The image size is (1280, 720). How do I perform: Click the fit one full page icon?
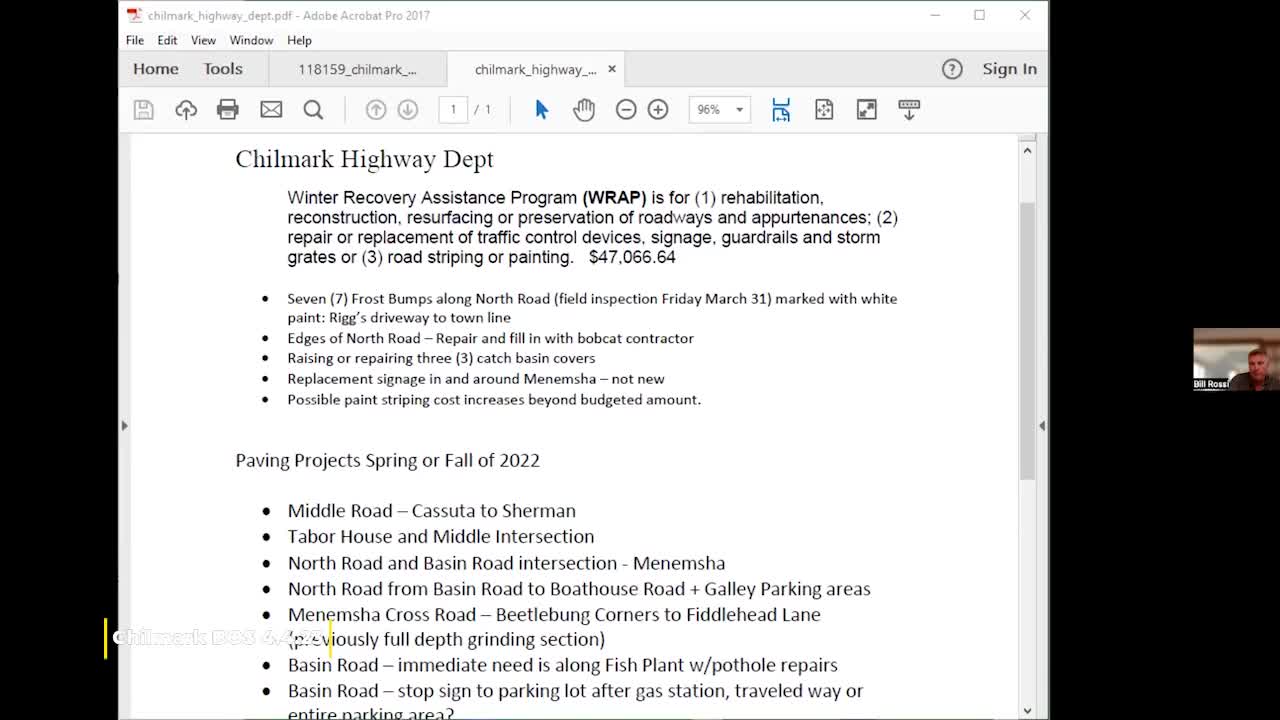point(824,110)
